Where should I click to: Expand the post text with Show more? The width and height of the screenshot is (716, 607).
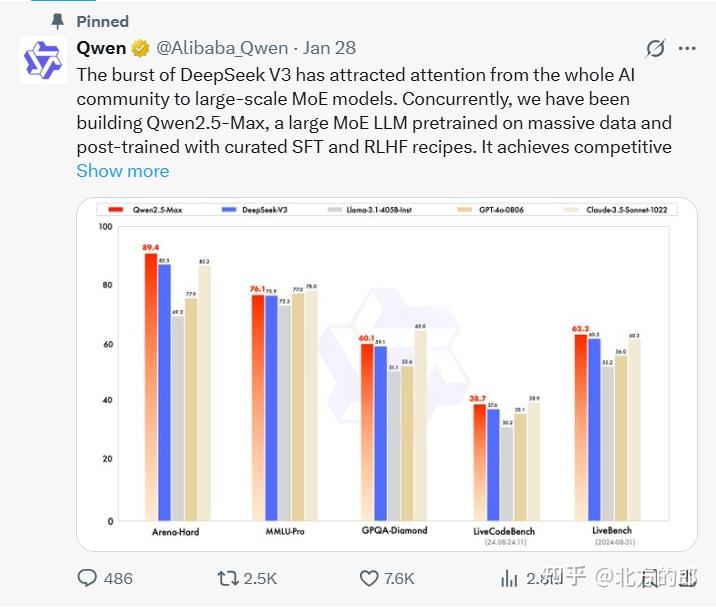123,170
